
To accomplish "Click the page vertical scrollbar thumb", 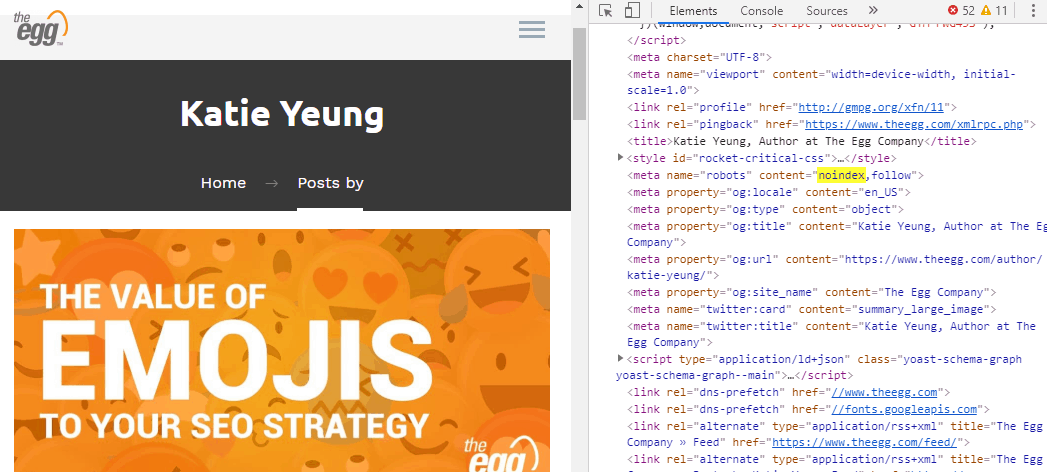I will (579, 73).
